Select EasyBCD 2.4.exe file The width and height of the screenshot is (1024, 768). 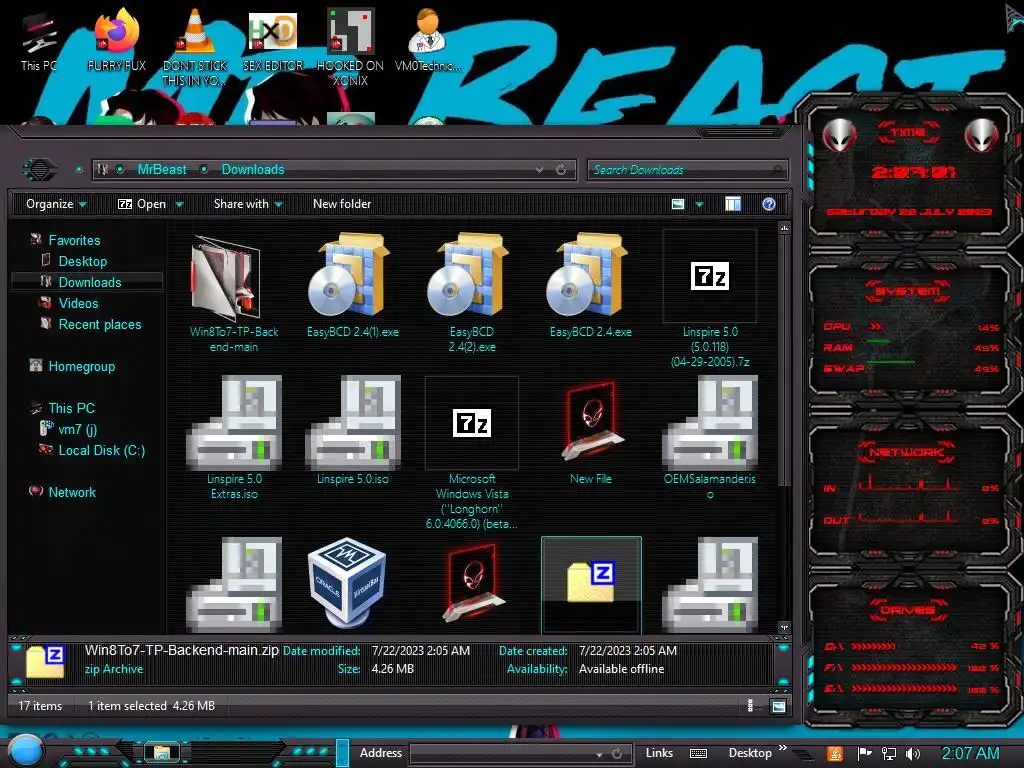click(590, 286)
